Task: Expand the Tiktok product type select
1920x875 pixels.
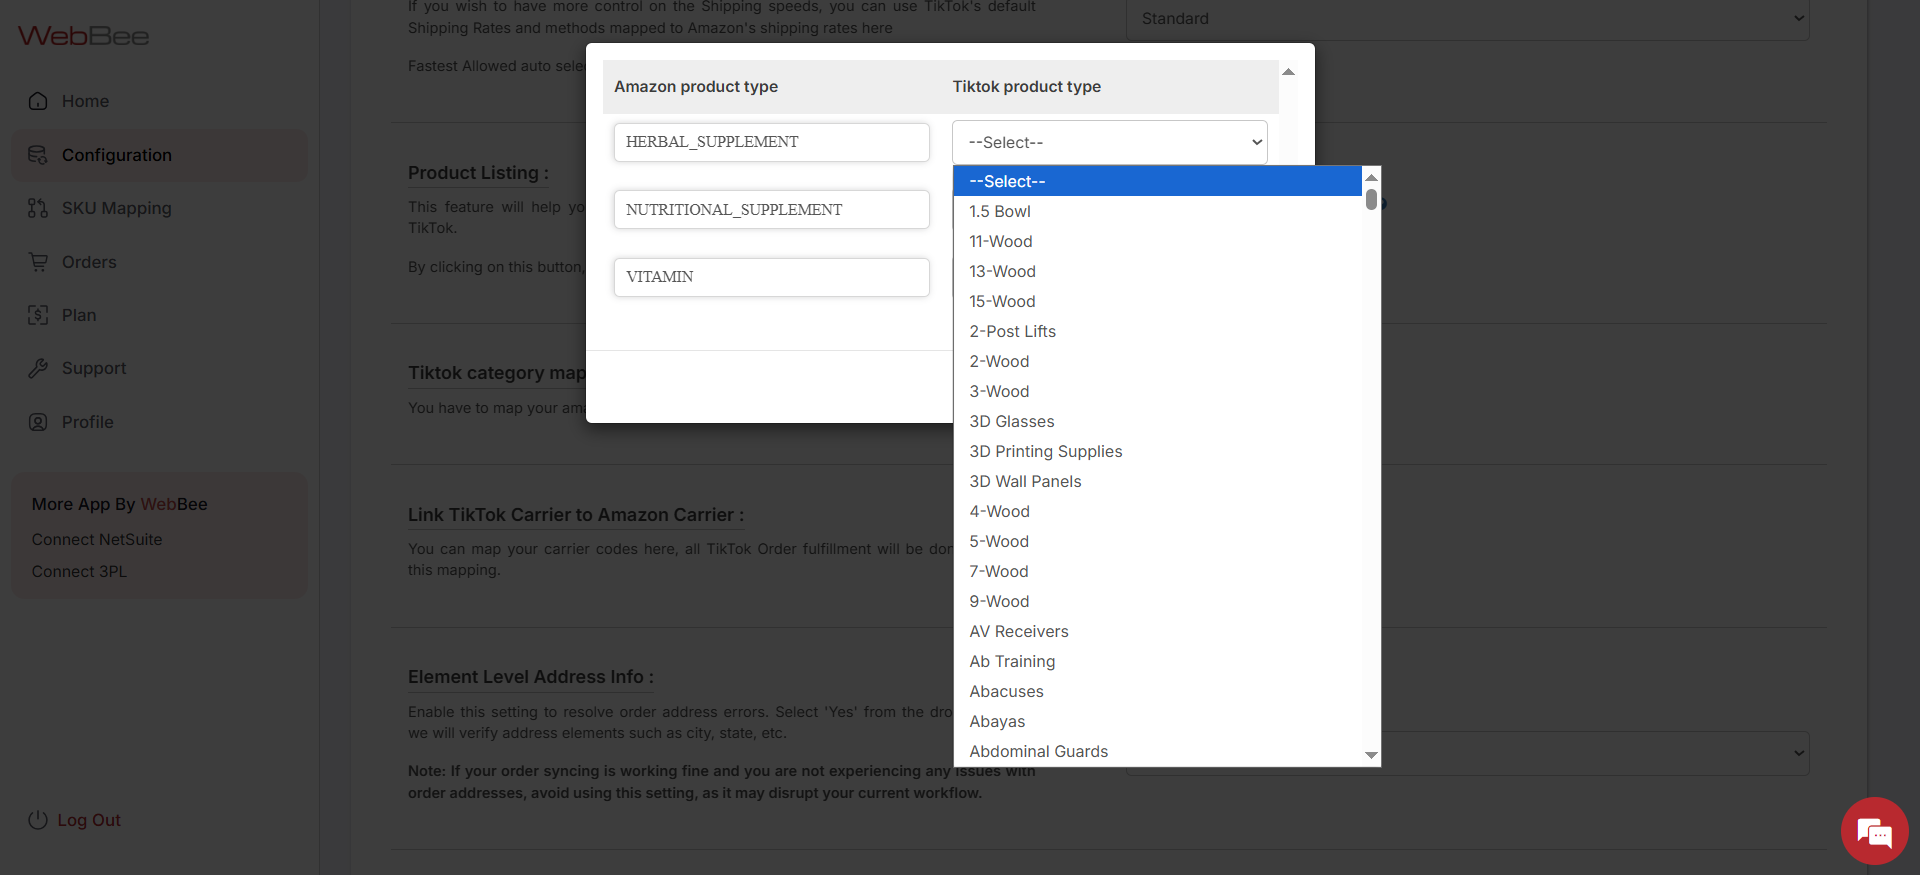Action: (1109, 142)
